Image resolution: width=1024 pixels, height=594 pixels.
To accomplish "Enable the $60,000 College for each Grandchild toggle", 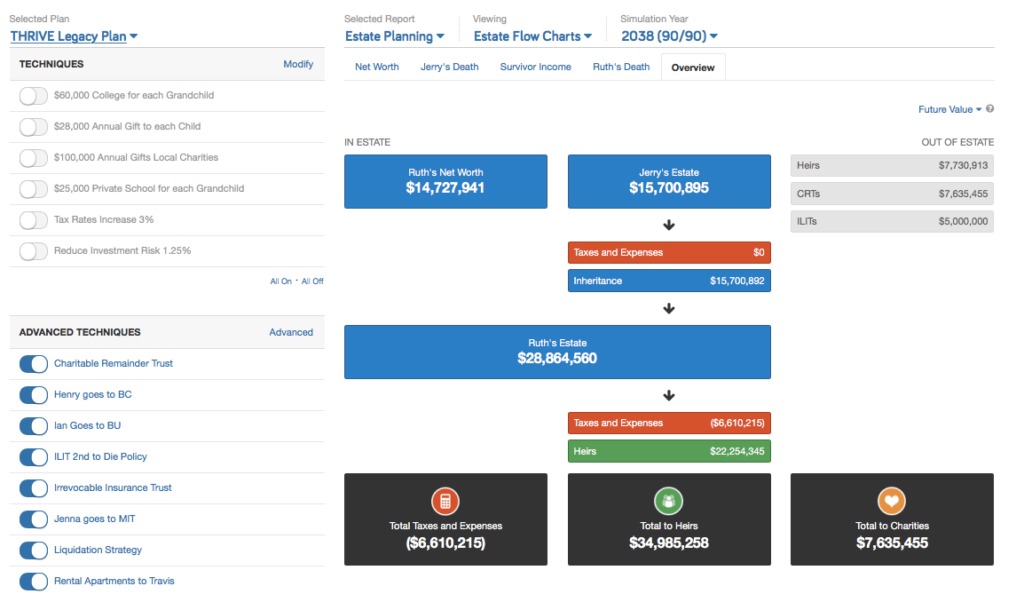I will [34, 96].
